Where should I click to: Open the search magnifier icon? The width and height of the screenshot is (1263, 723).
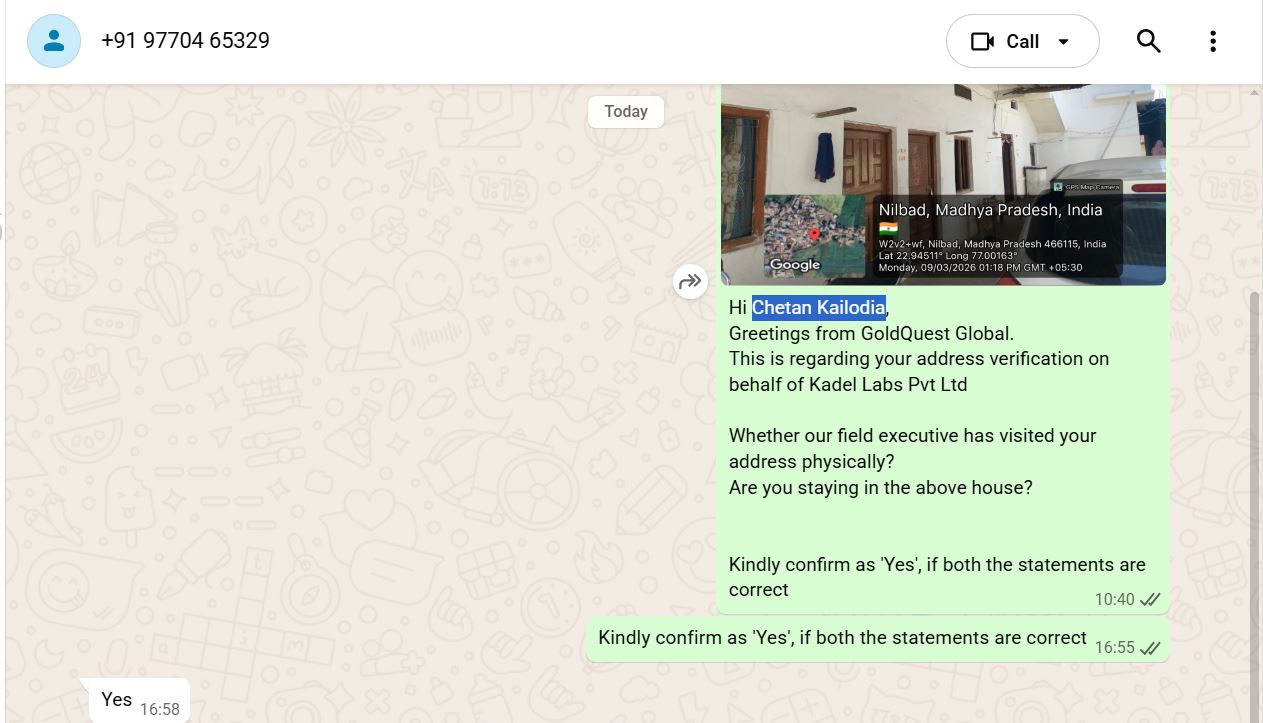(x=1148, y=41)
